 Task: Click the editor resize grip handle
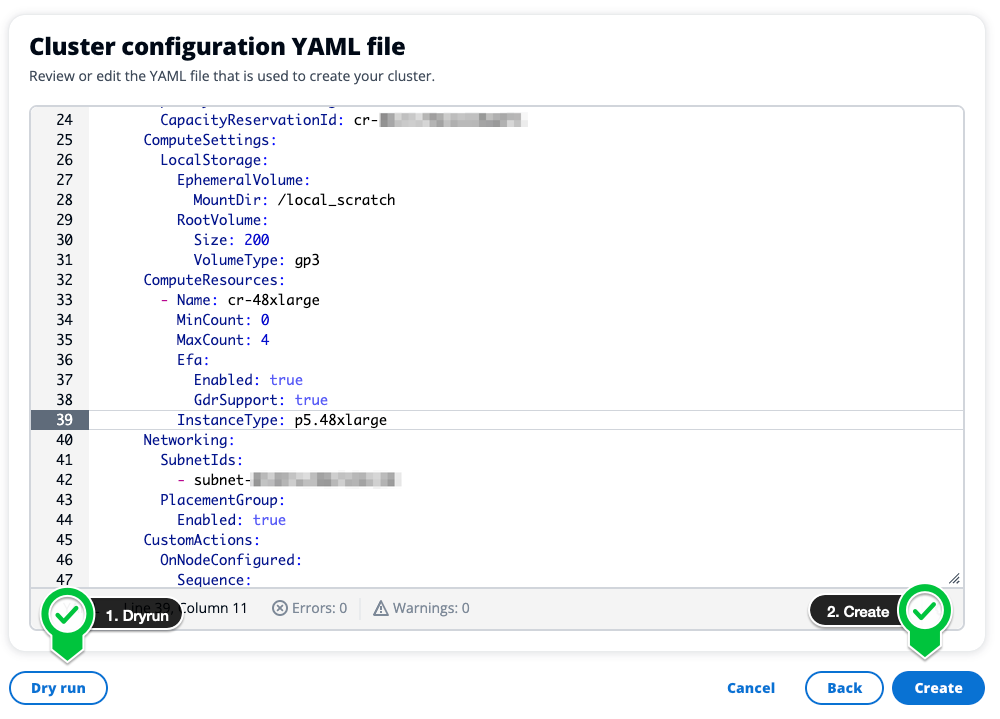955,578
